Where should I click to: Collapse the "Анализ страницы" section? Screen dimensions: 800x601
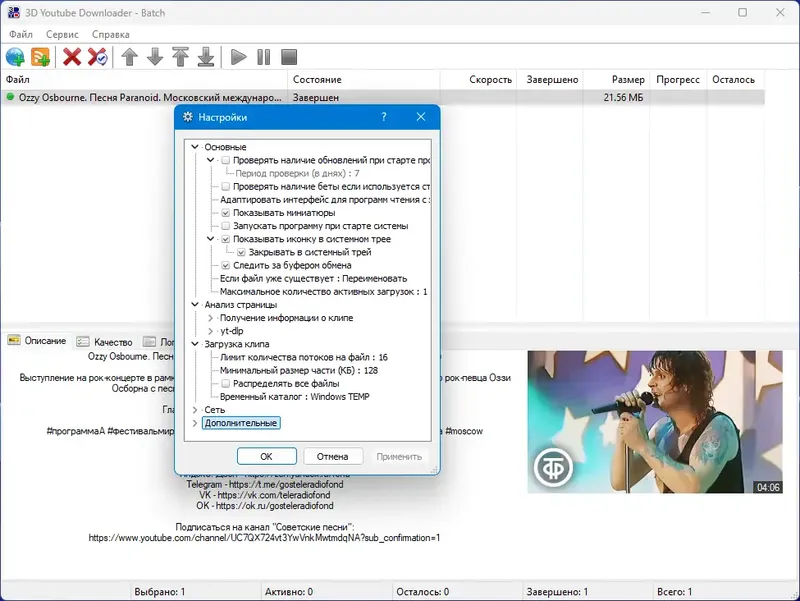click(x=195, y=305)
